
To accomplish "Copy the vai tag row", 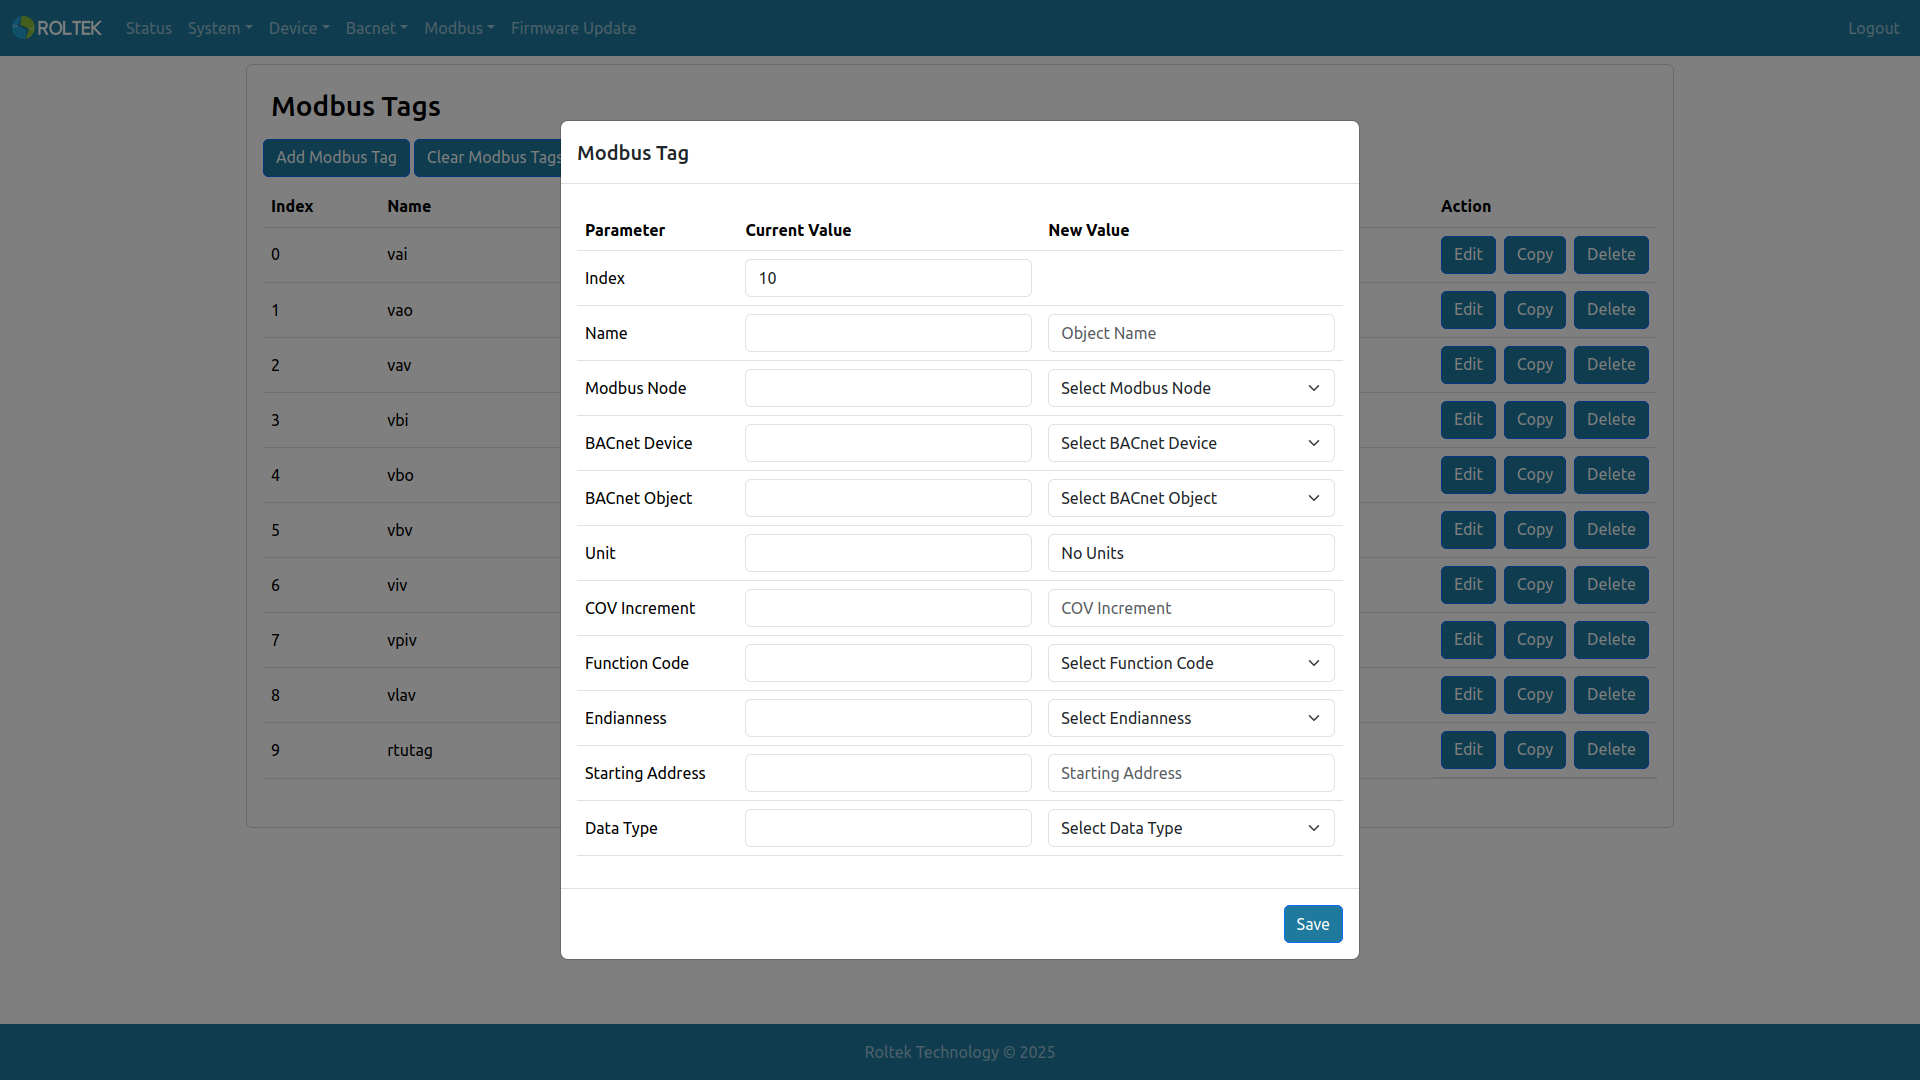I will tap(1534, 255).
